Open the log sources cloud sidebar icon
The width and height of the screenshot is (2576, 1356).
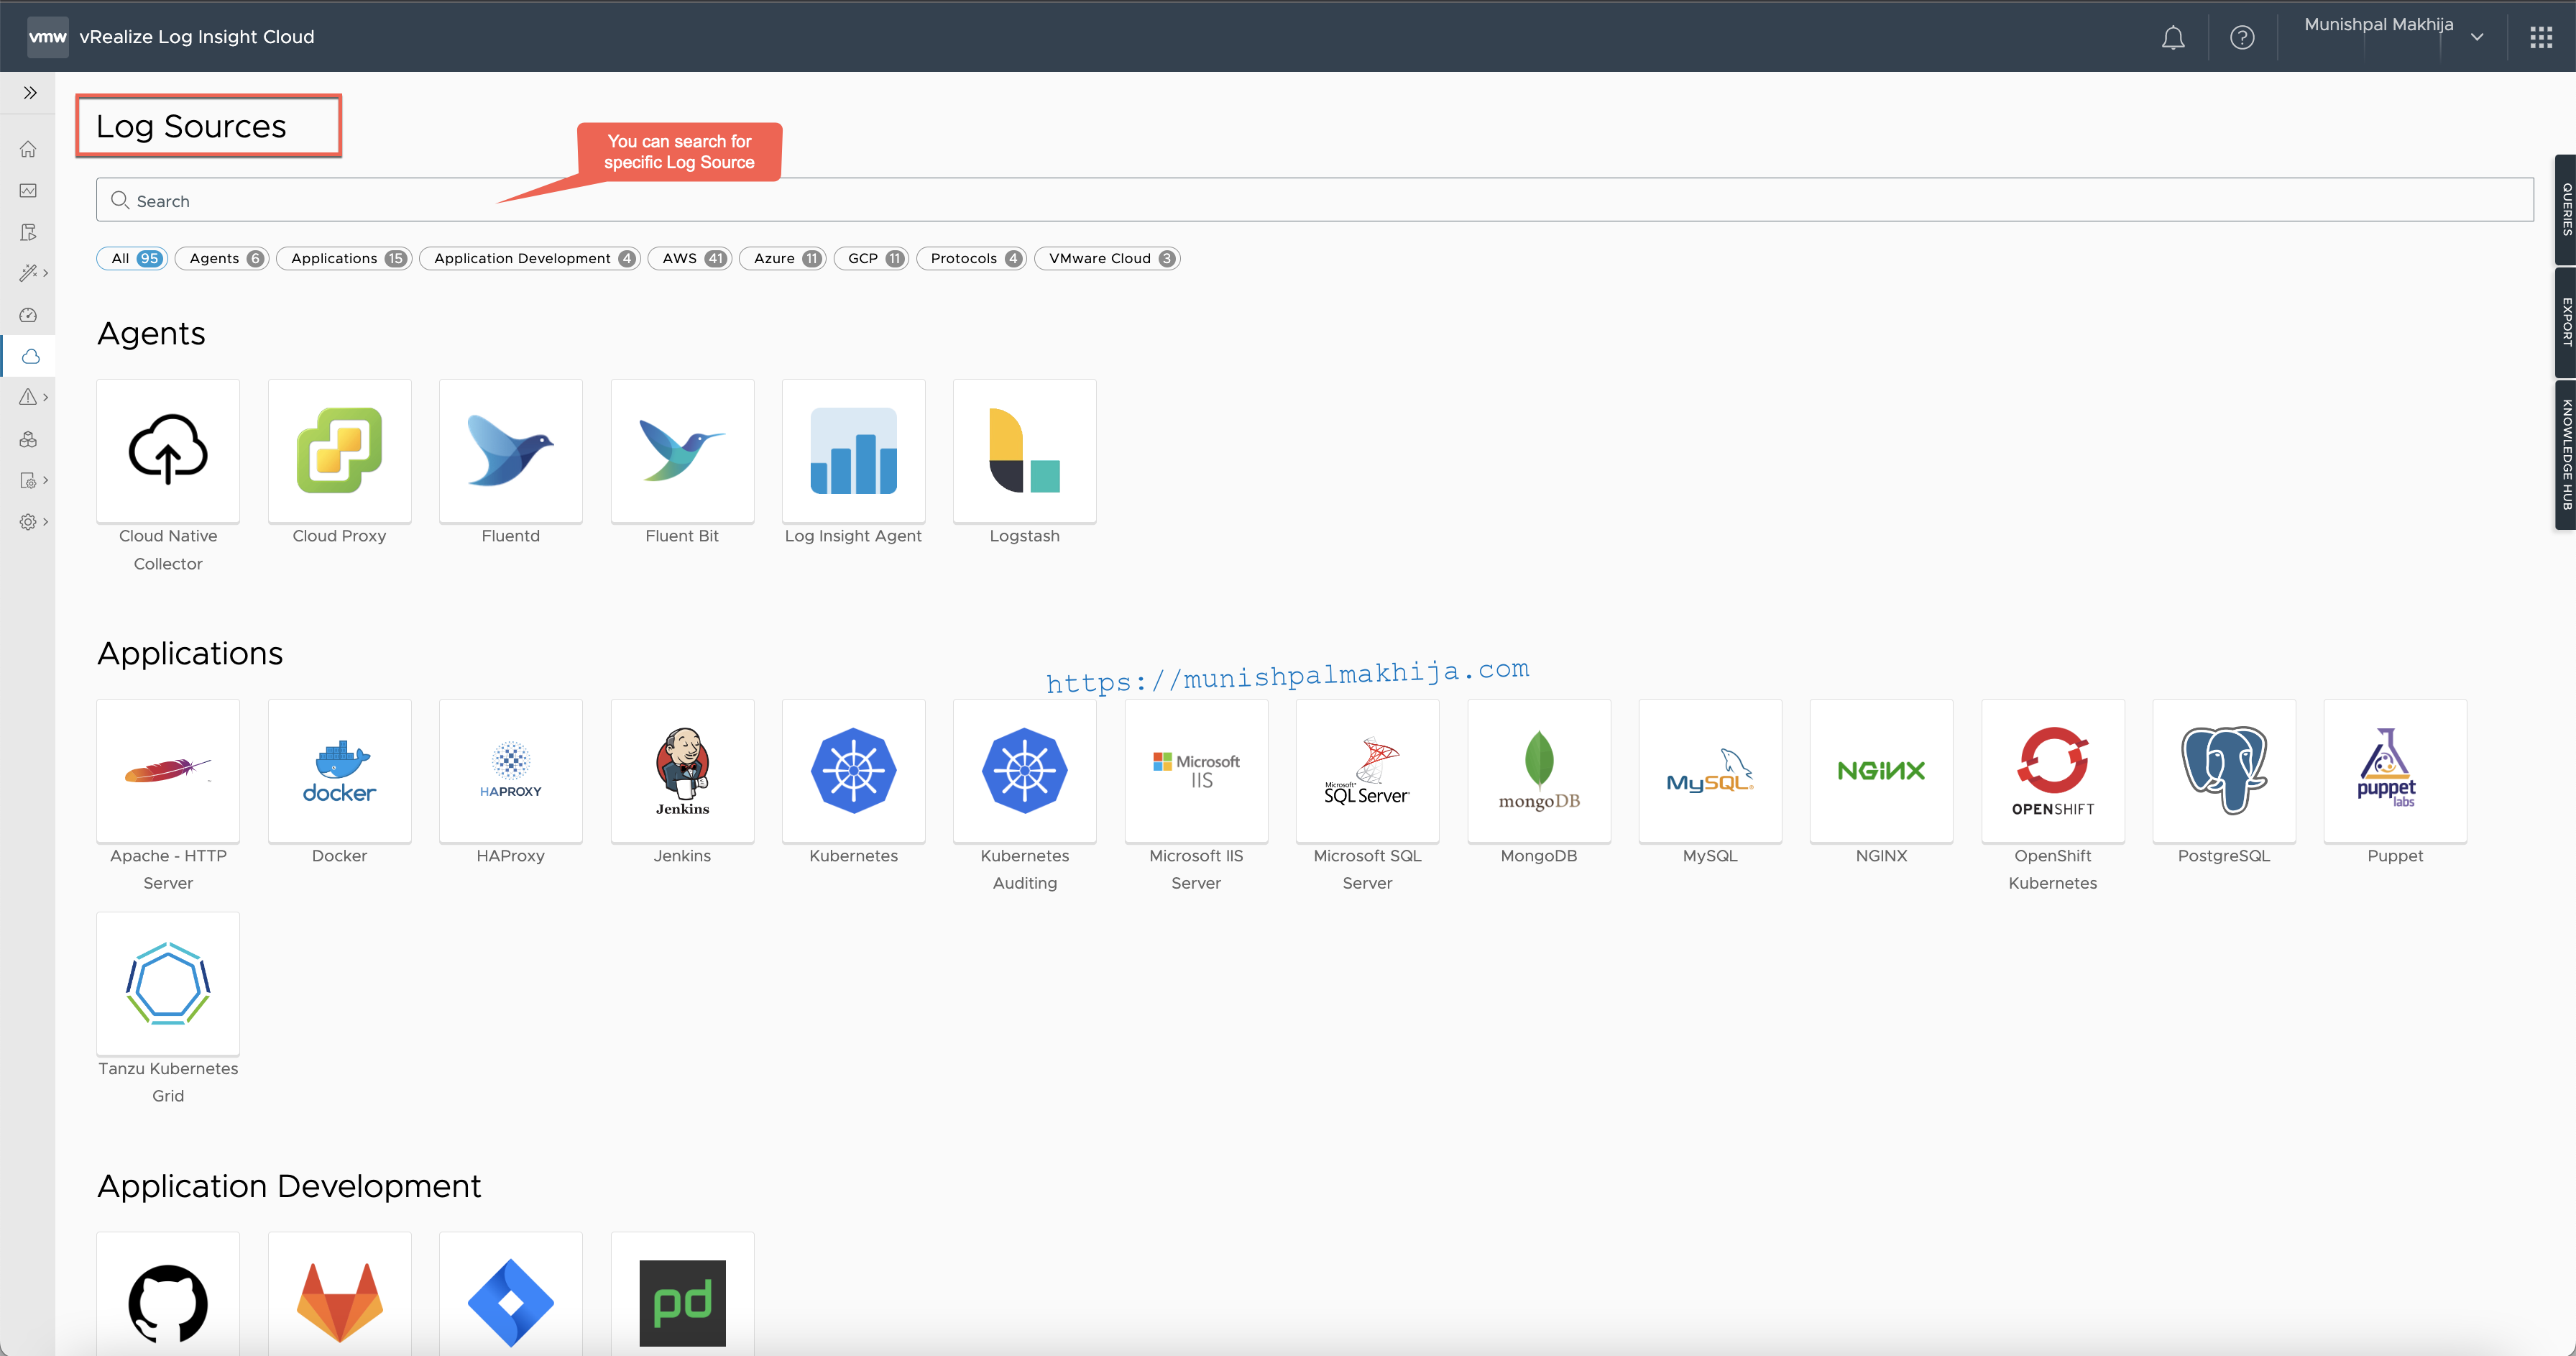click(31, 356)
